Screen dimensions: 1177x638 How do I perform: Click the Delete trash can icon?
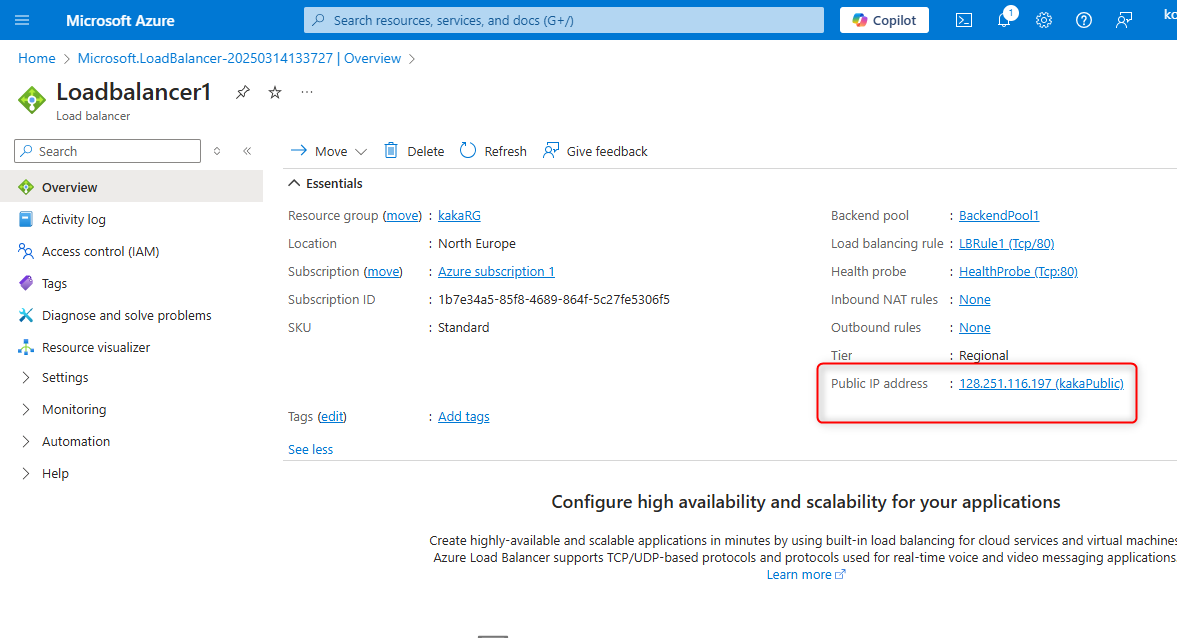(391, 151)
